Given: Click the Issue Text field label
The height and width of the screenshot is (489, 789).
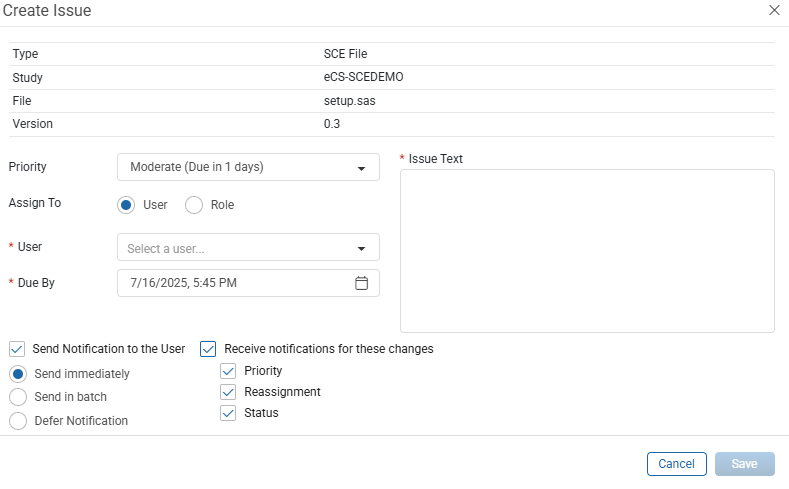Looking at the screenshot, I should tap(435, 159).
